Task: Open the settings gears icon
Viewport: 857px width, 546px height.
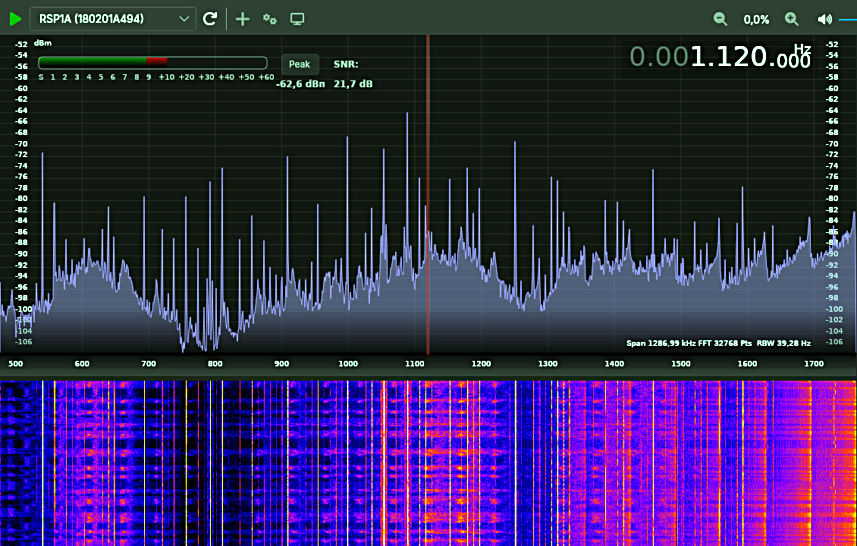Action: 270,19
